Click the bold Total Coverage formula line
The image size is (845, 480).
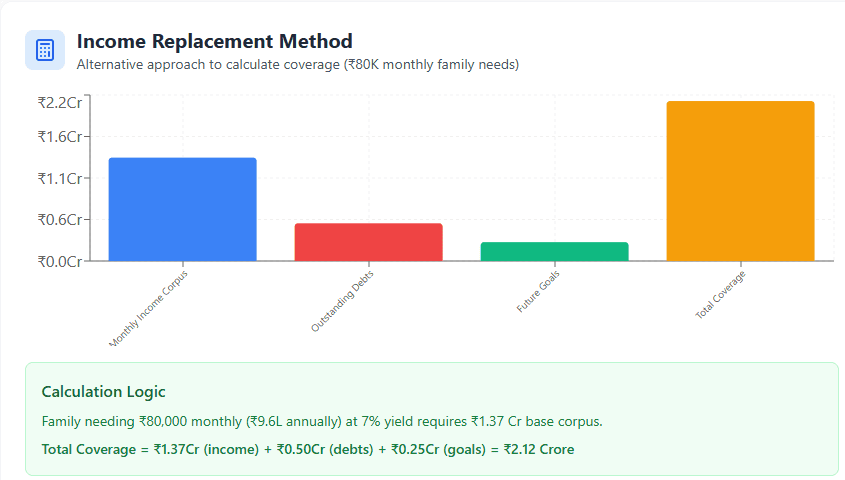(x=307, y=449)
